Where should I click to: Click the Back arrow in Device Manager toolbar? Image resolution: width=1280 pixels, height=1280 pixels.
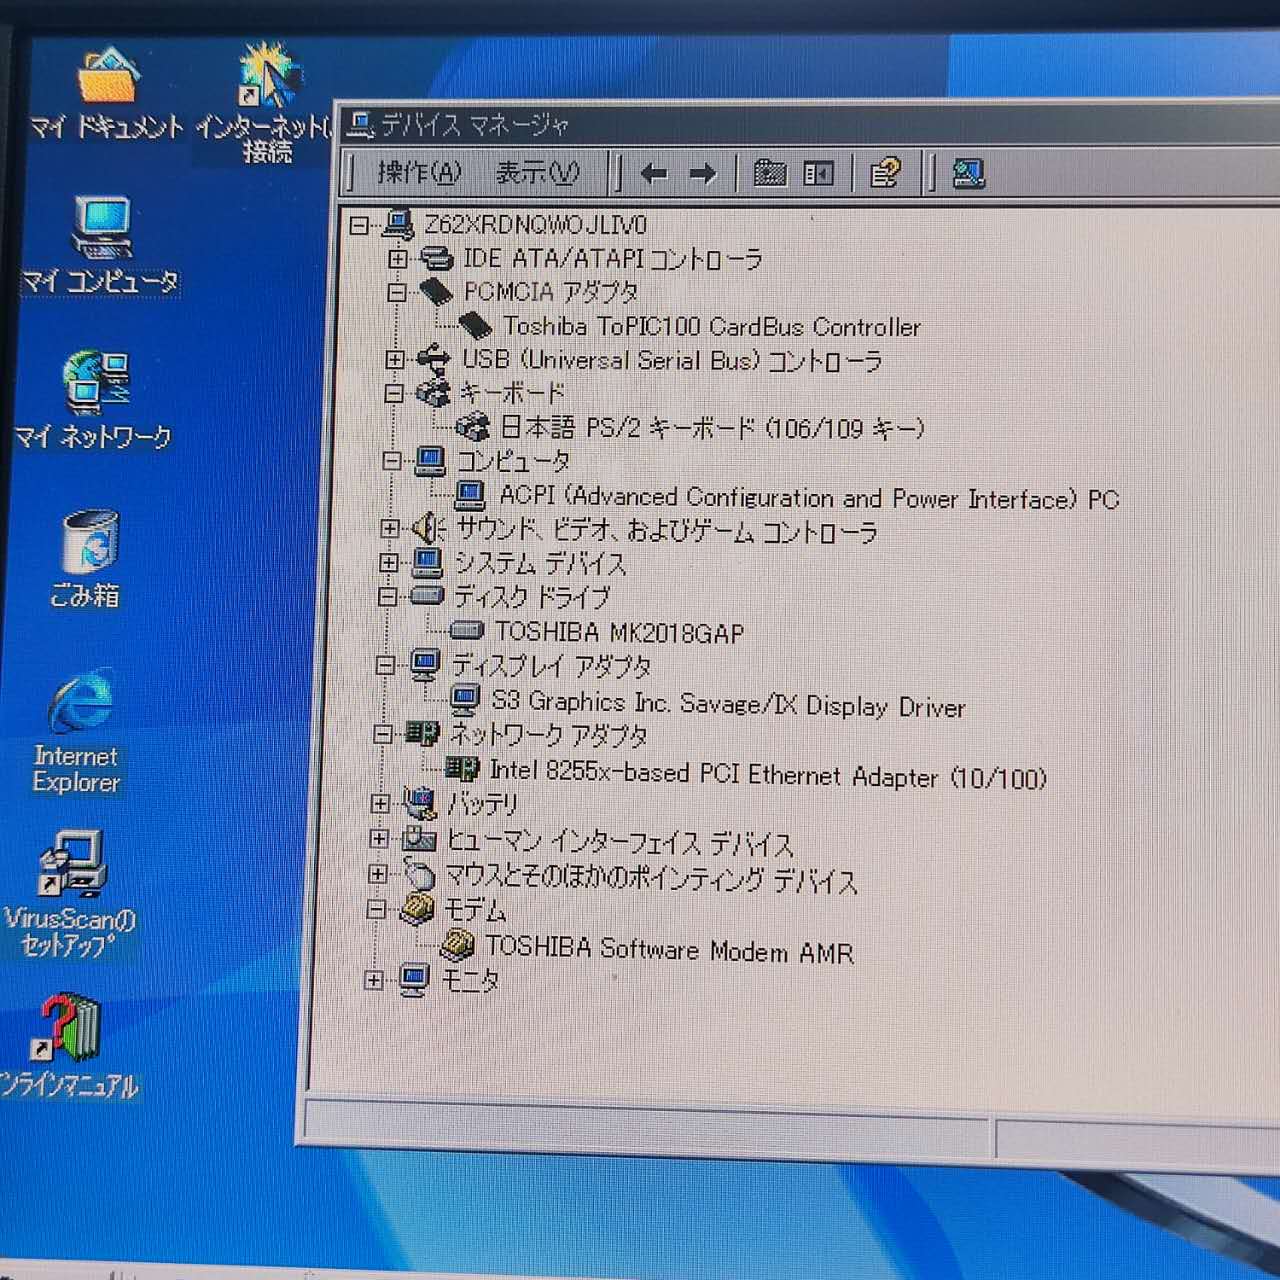(653, 174)
